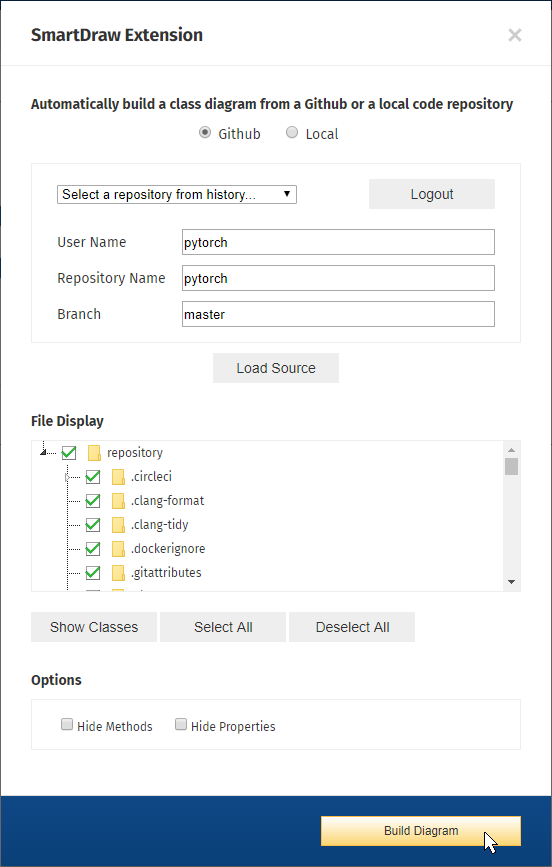Screen dimensions: 552x867
Task: Expand the .circleci folder node
Action: (67, 477)
